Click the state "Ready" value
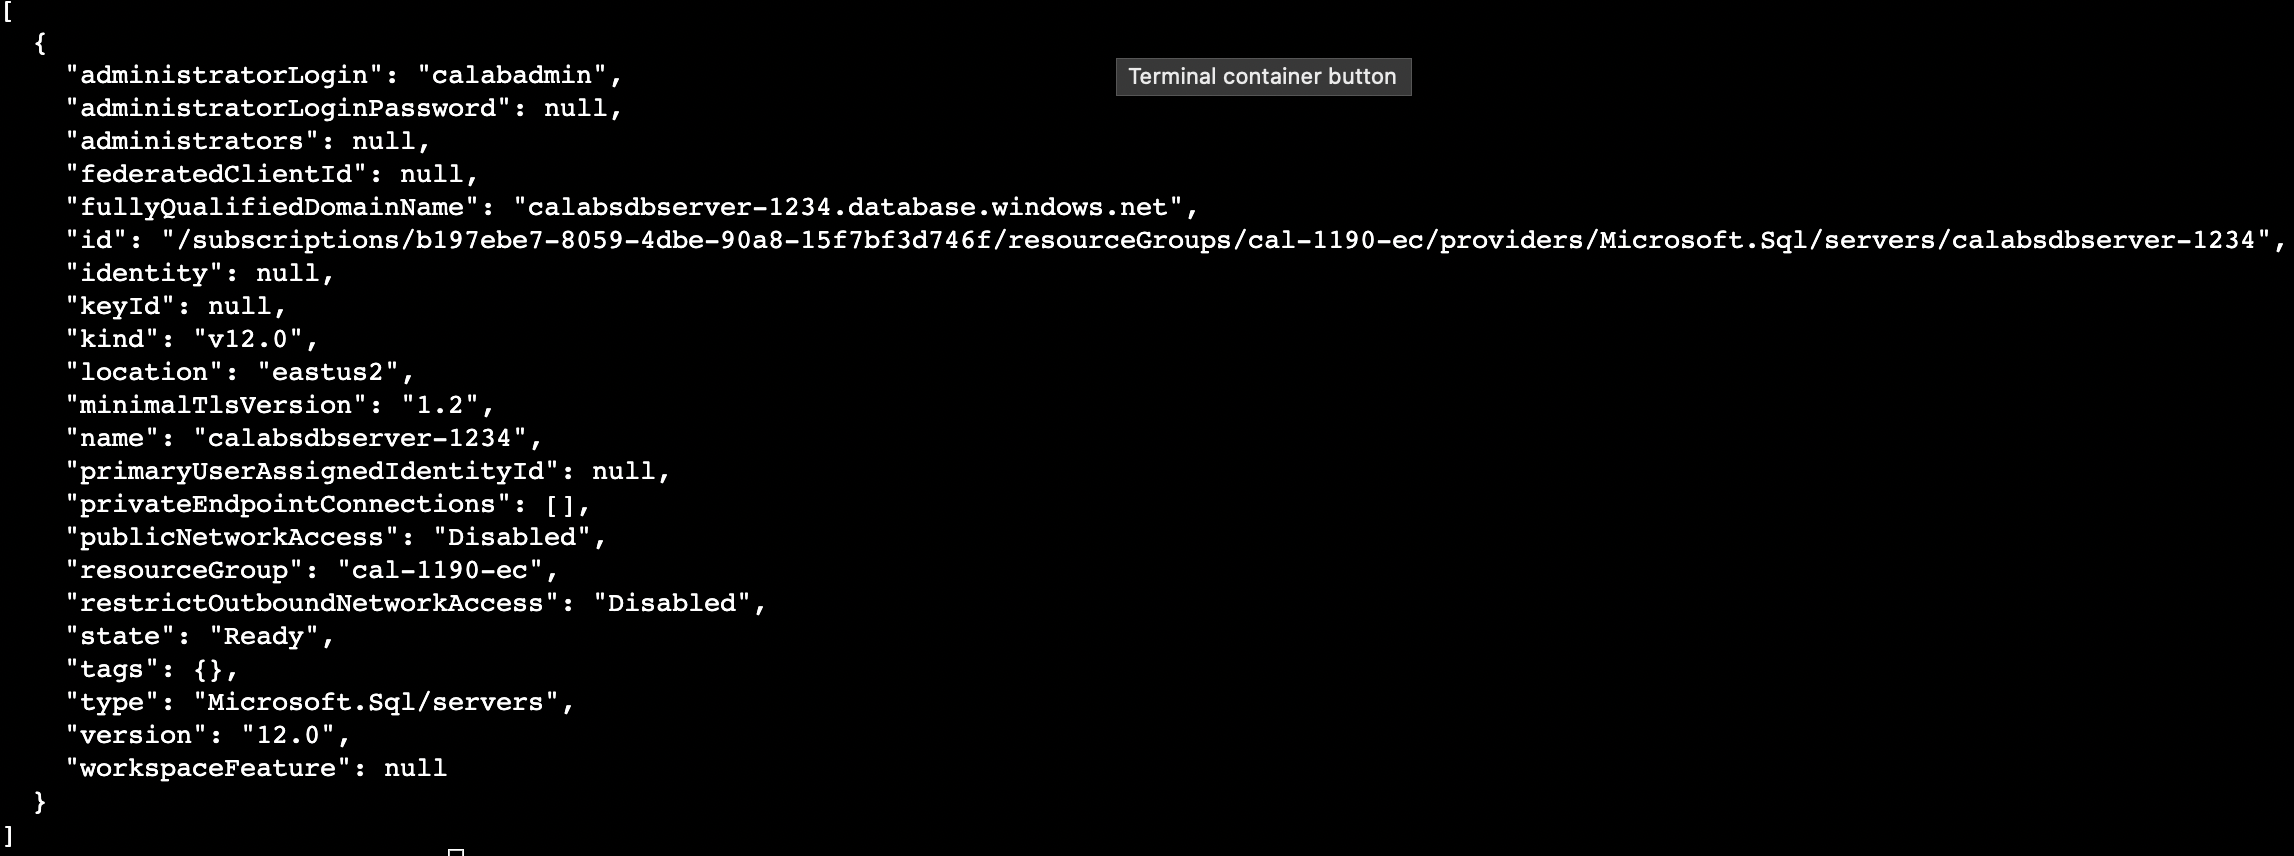This screenshot has width=2294, height=856. pos(264,636)
